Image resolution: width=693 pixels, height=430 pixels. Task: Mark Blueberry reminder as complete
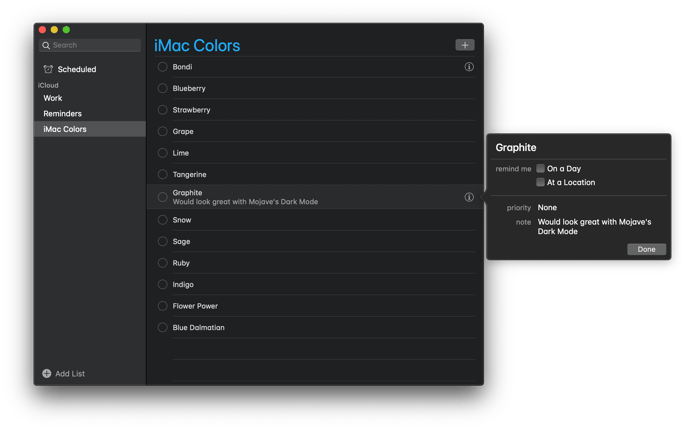point(163,88)
